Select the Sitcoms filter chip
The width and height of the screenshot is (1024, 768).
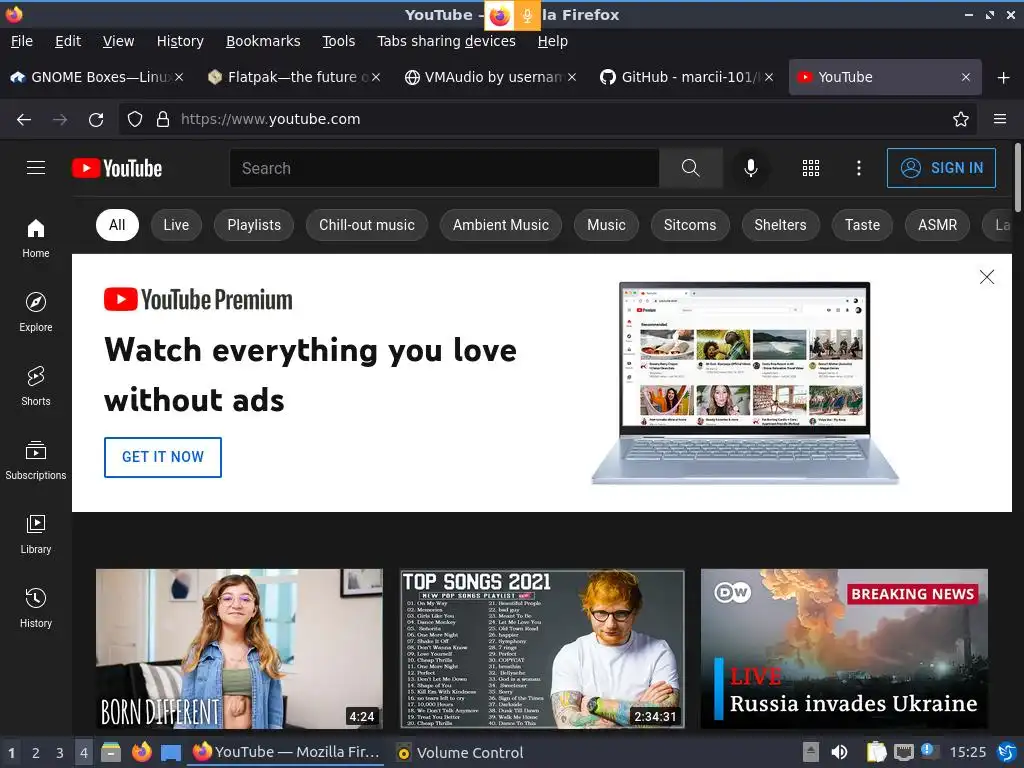pyautogui.click(x=690, y=225)
